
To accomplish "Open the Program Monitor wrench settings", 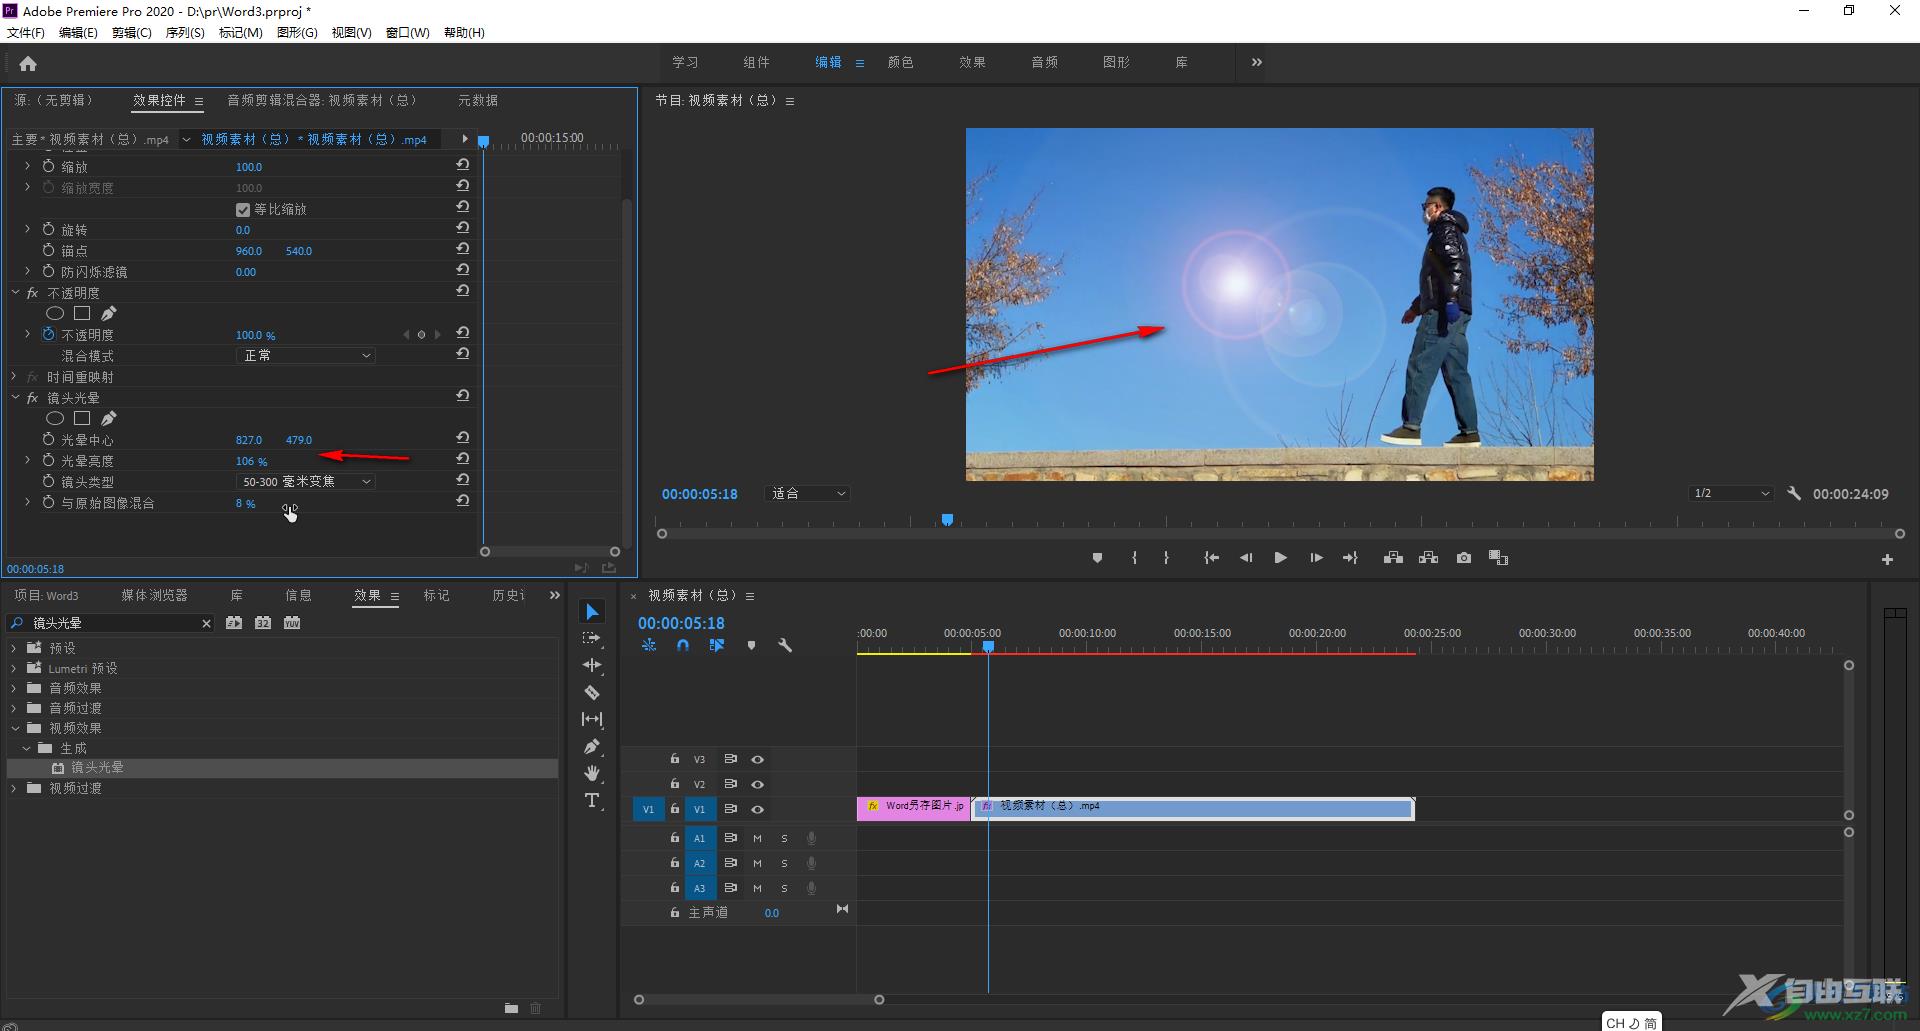I will pyautogui.click(x=1794, y=493).
